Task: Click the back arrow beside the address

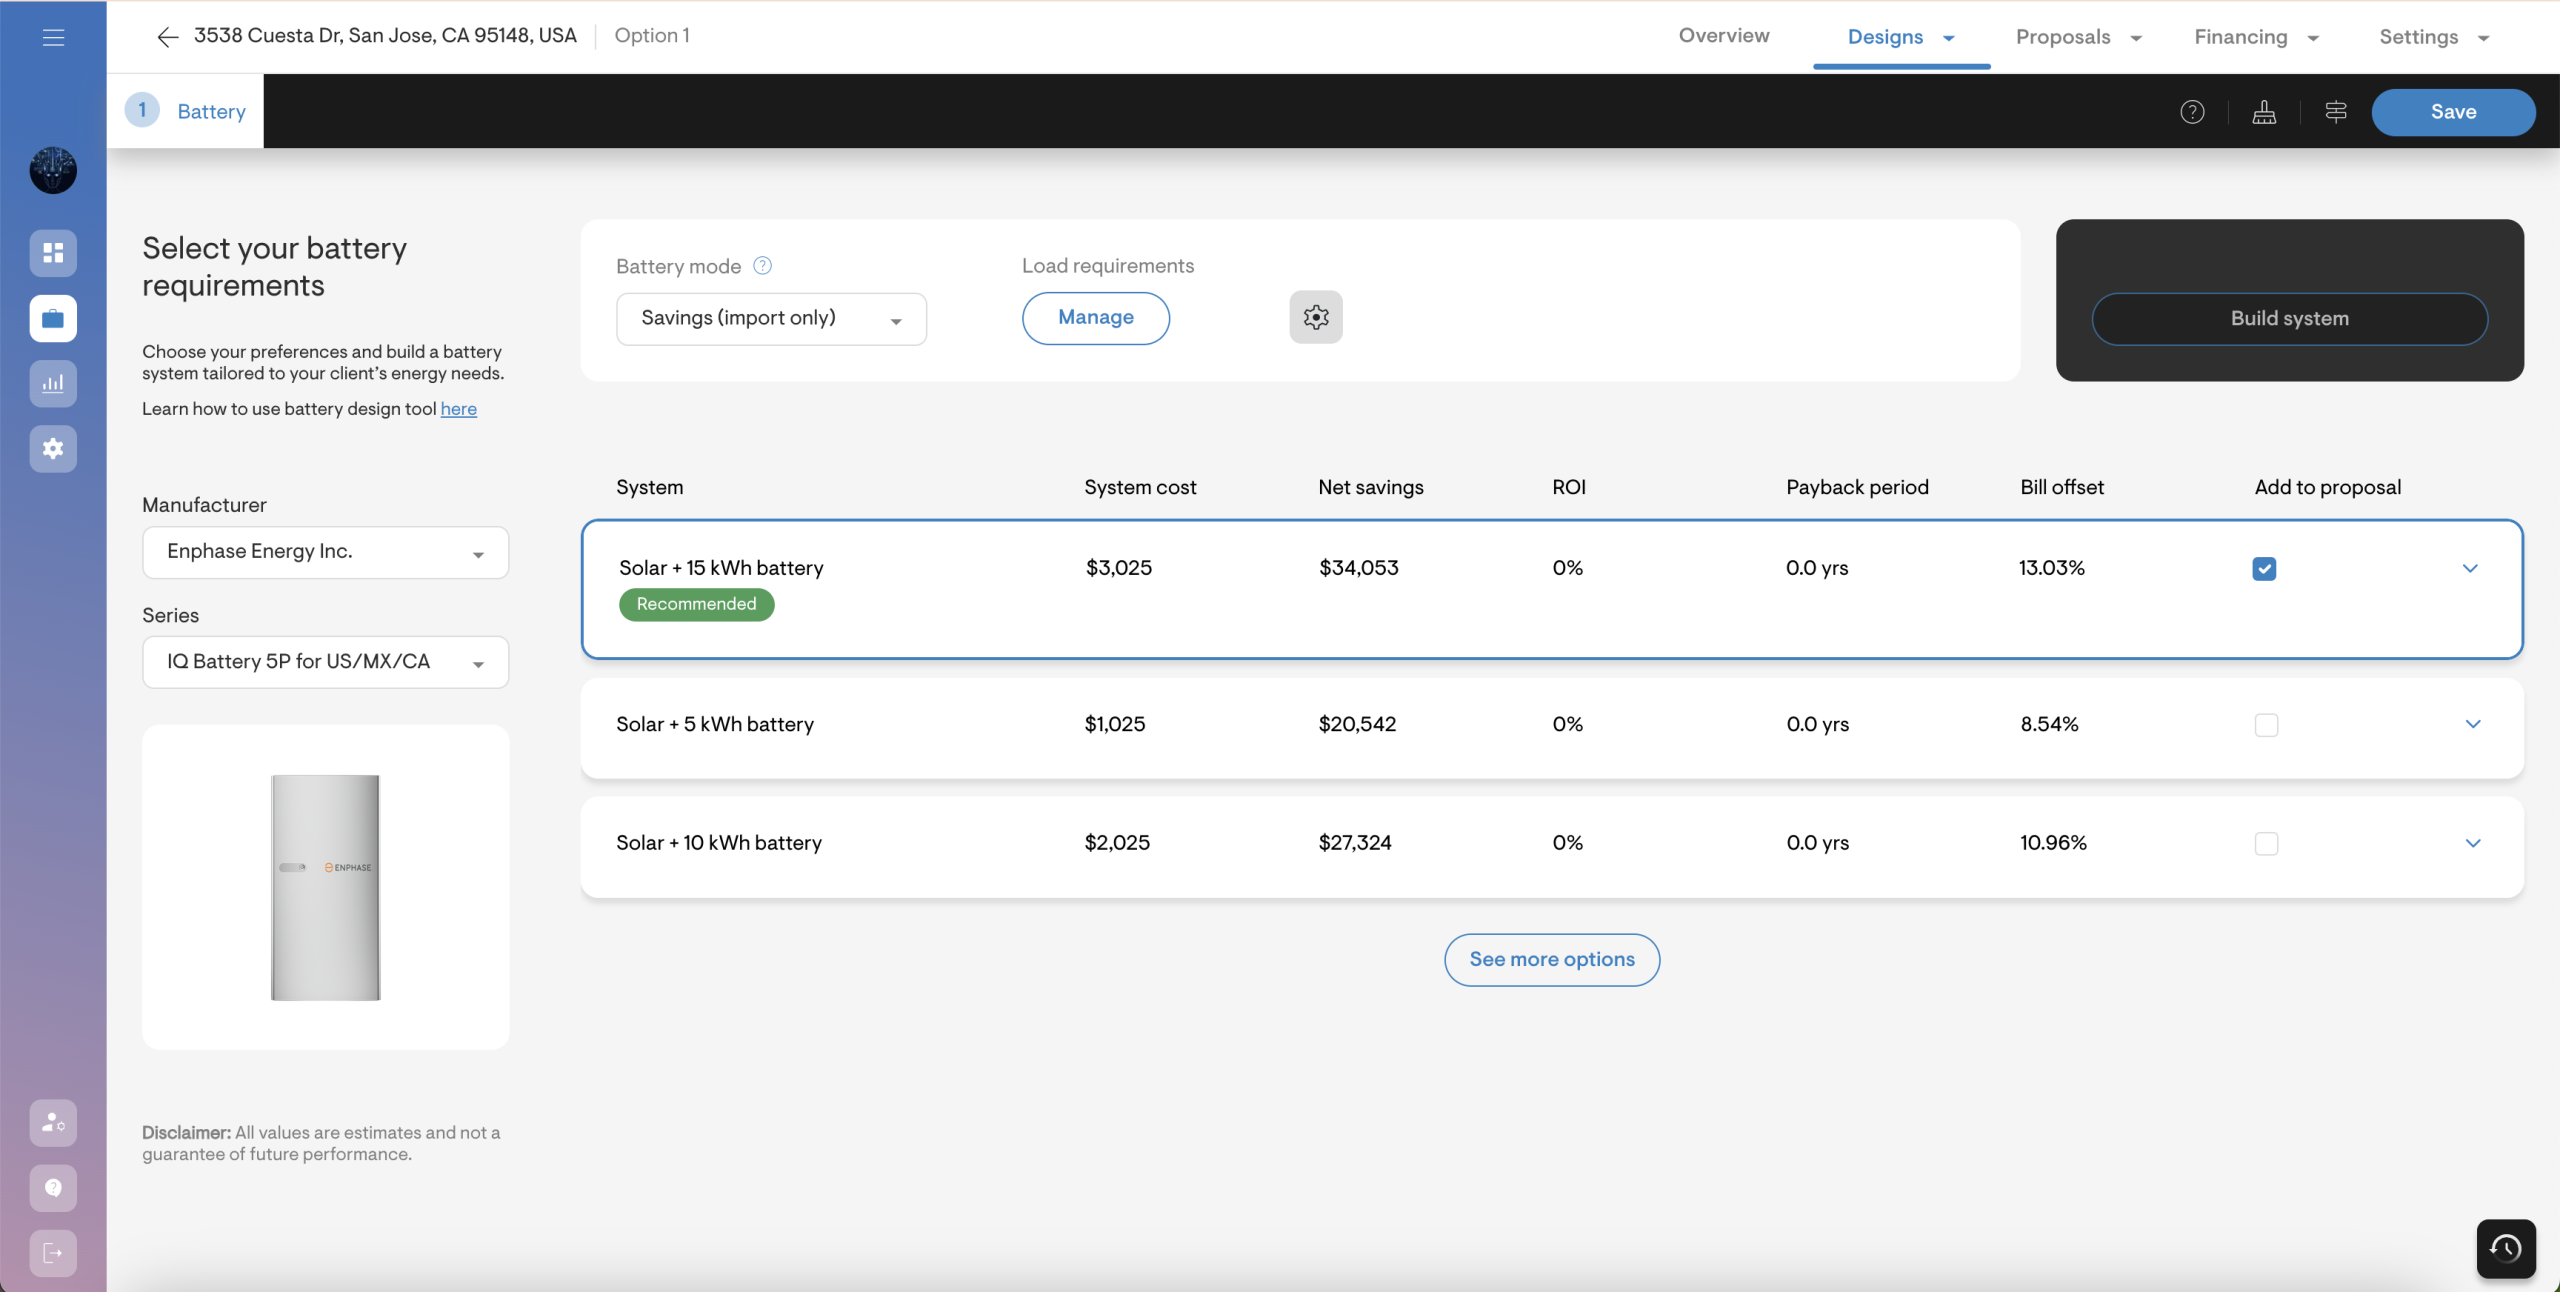Action: (167, 37)
